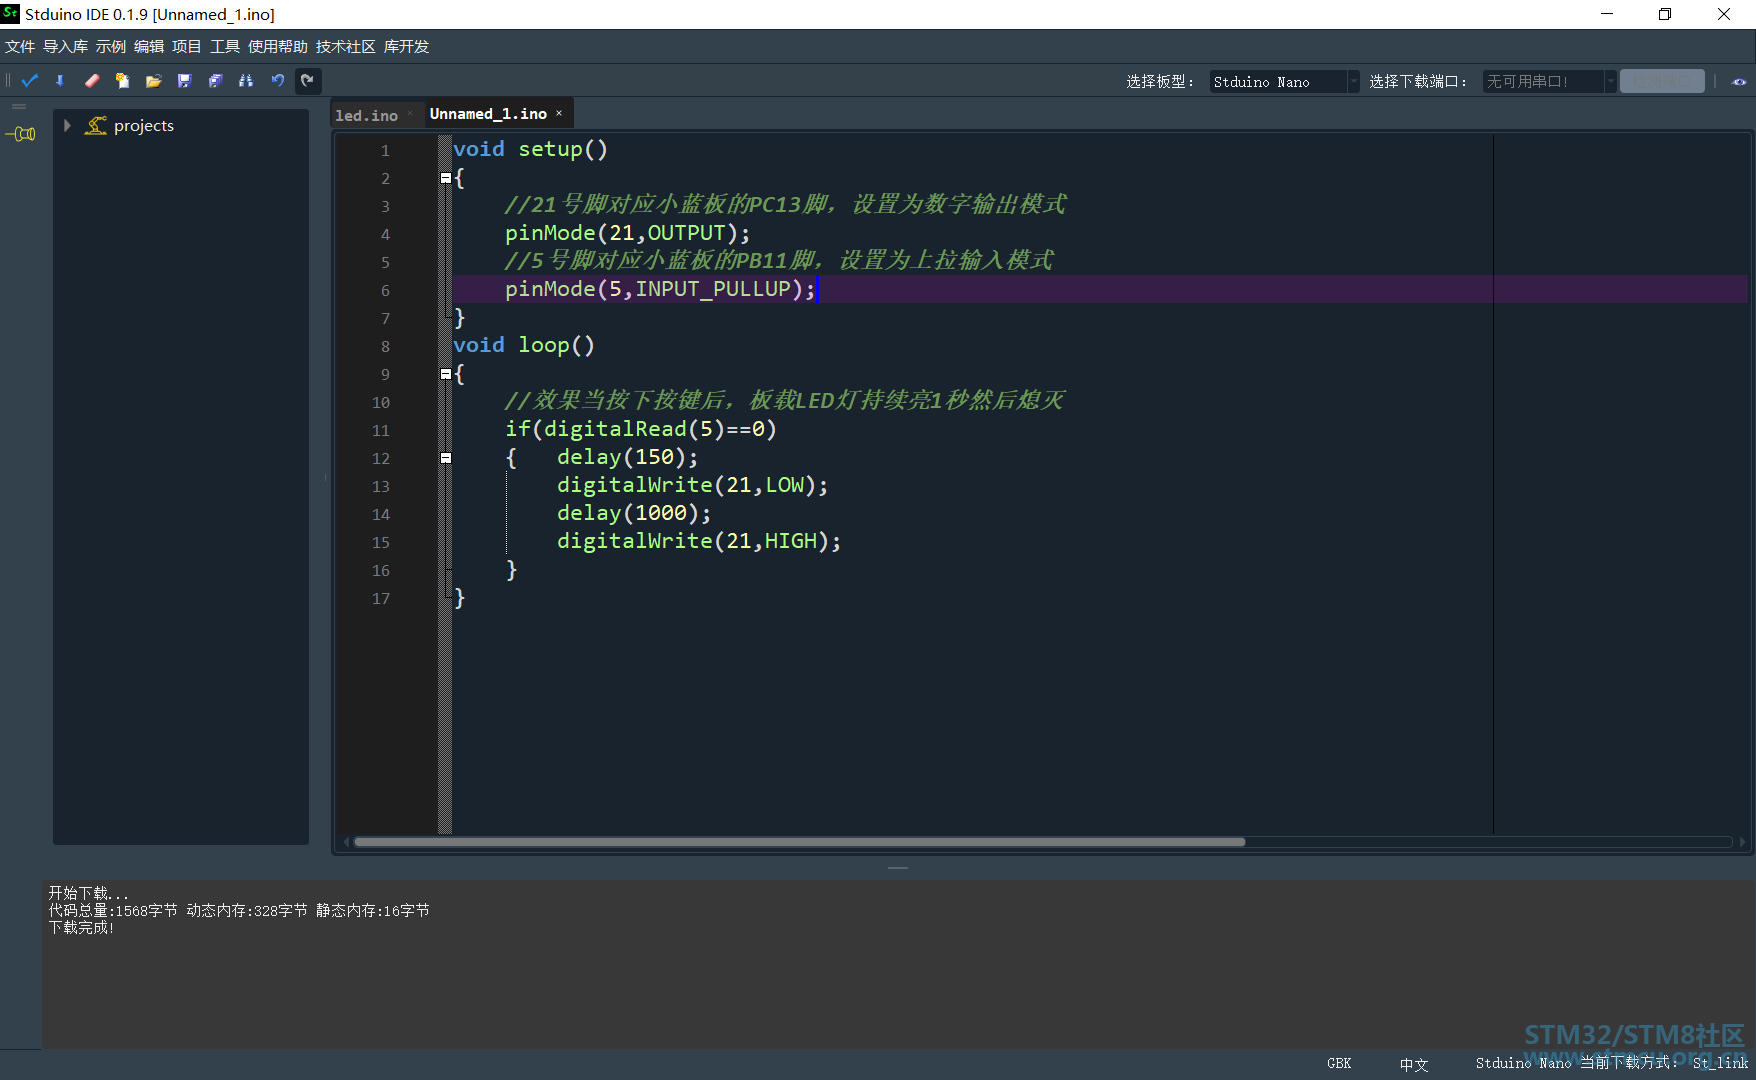Click the binoculars find icon
The width and height of the screenshot is (1756, 1080).
pos(246,81)
